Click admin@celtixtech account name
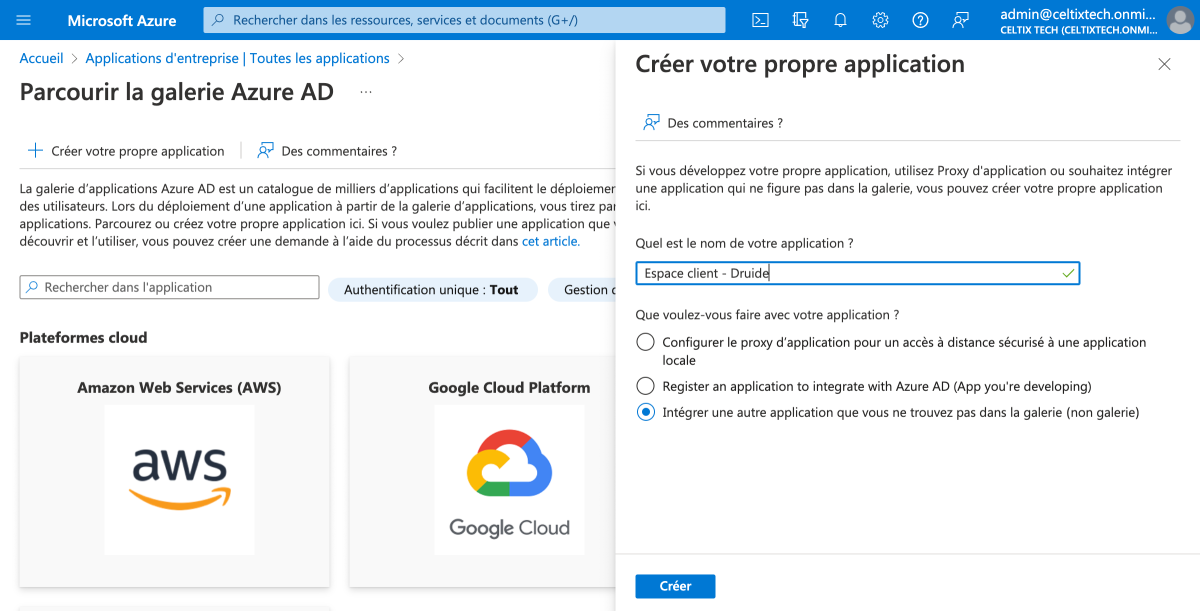Screen dimensions: 1200x611 pos(1077,14)
